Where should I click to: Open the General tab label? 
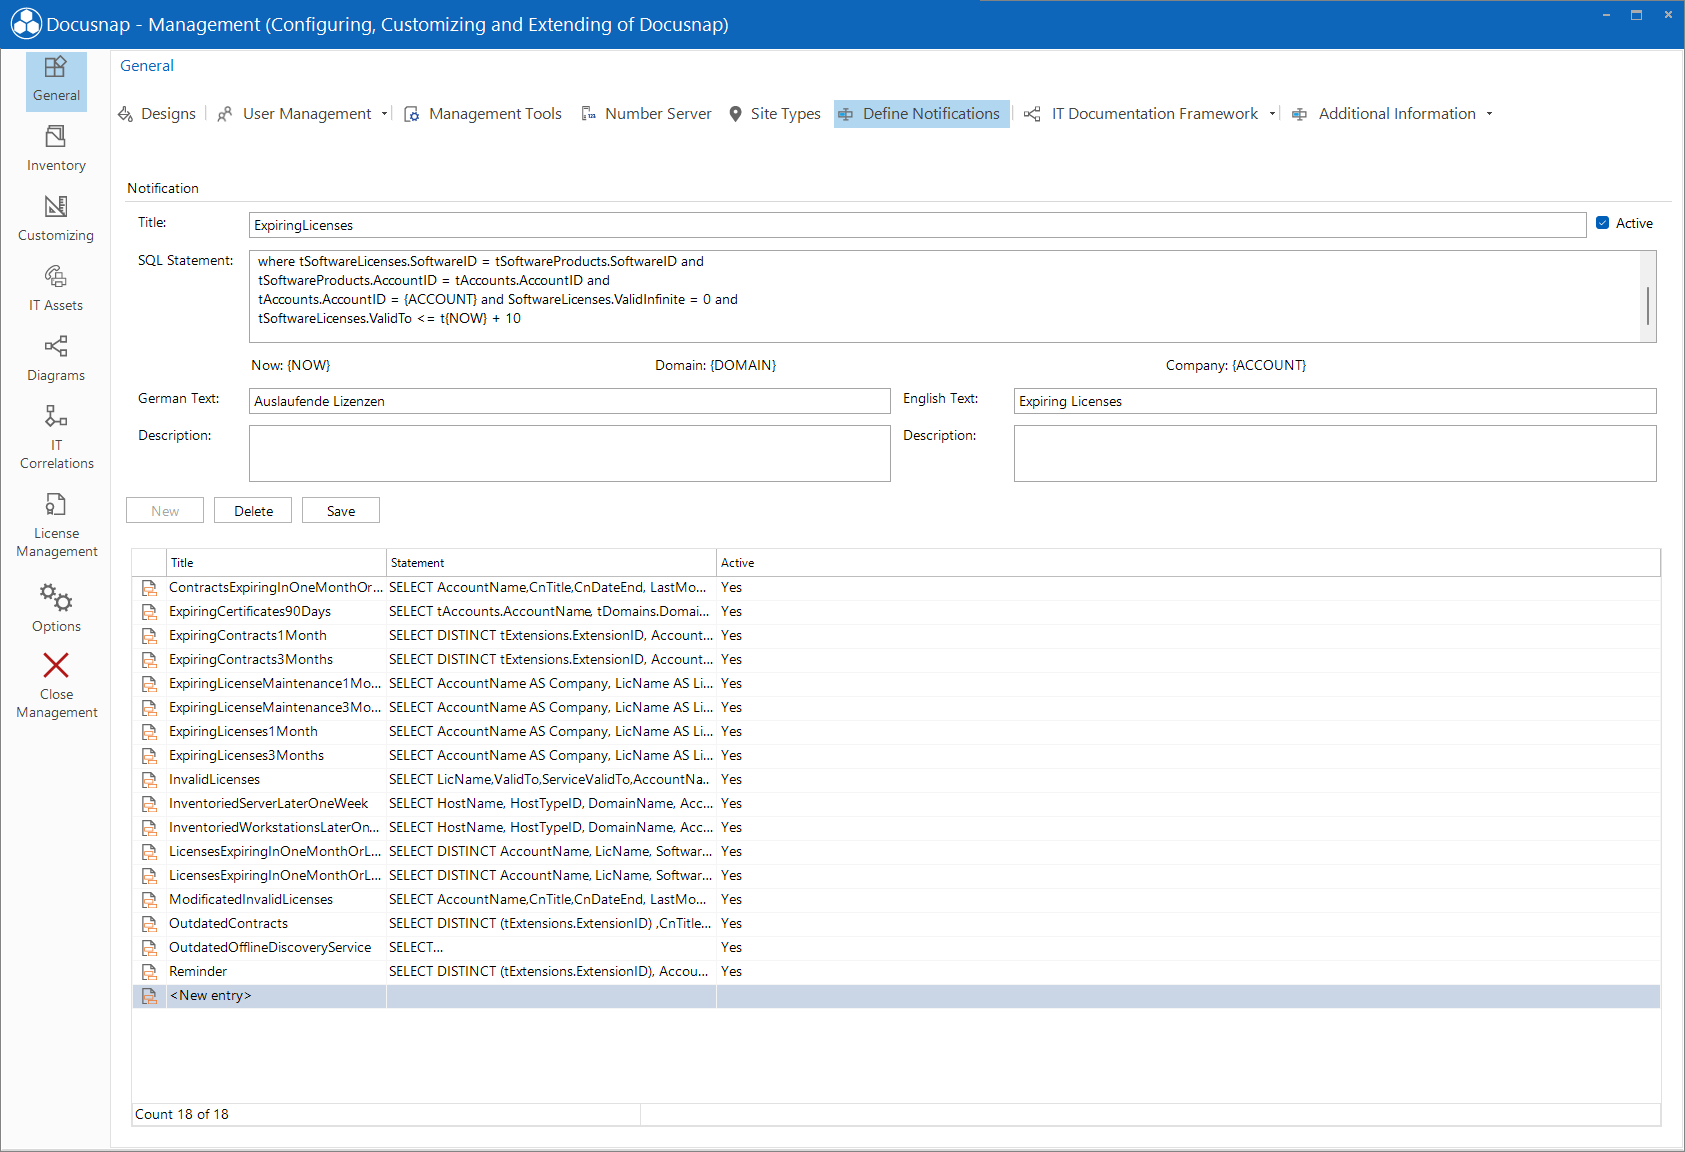(x=147, y=66)
